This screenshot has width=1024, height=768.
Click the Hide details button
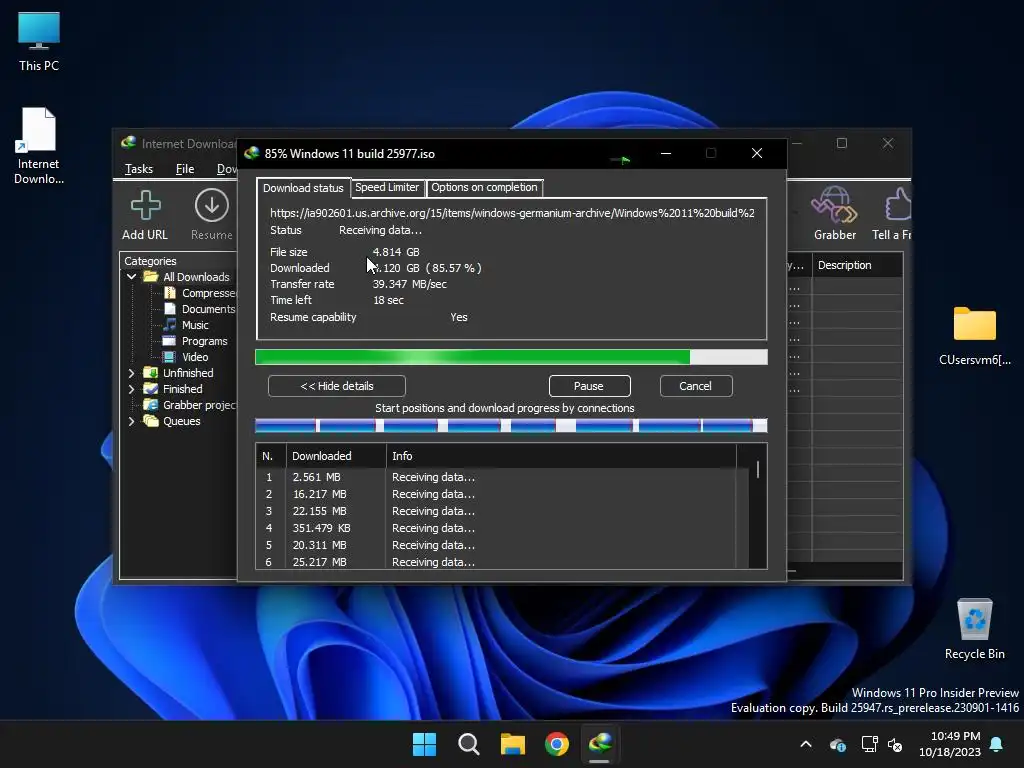tap(337, 386)
